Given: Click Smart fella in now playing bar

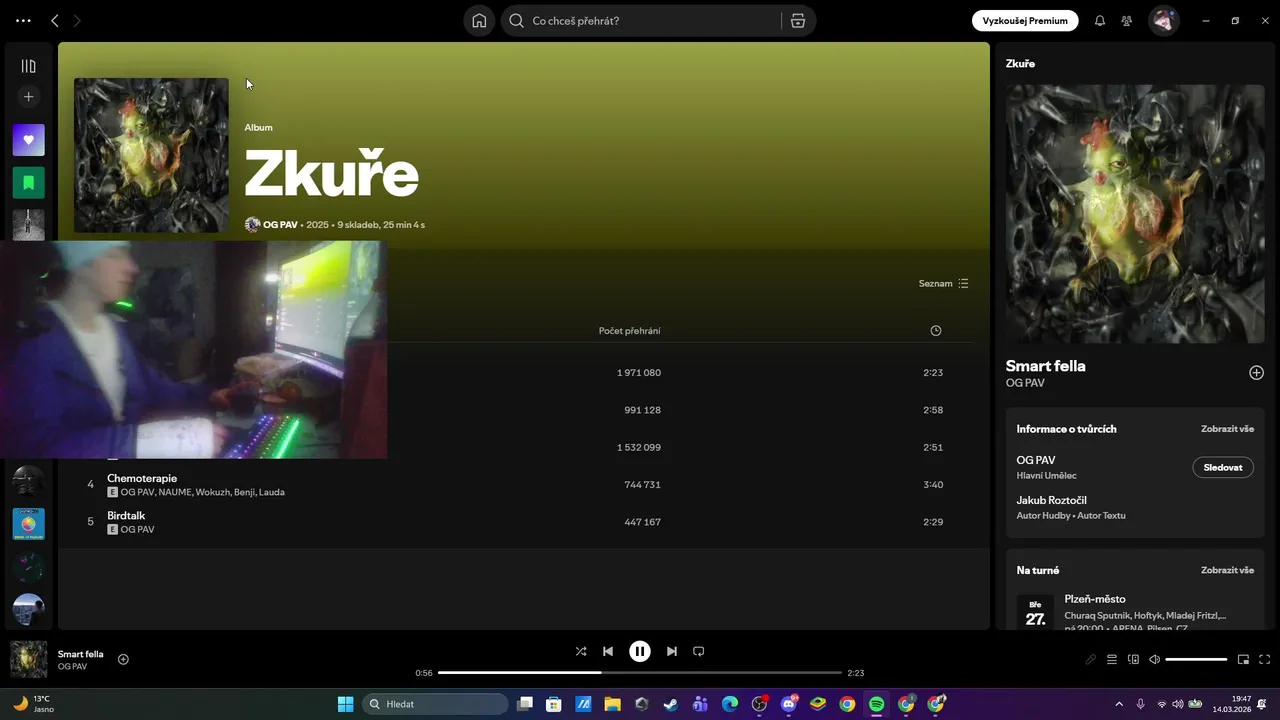Looking at the screenshot, I should click(x=80, y=654).
